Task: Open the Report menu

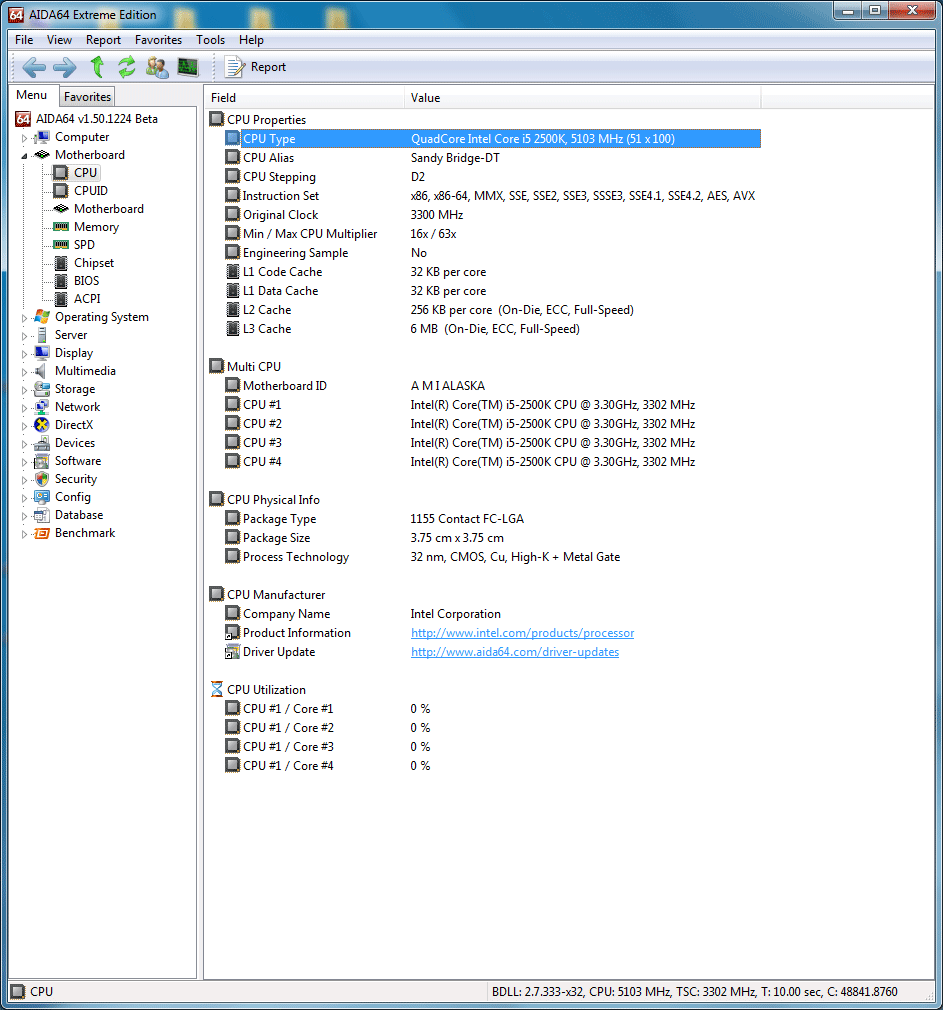Action: tap(103, 40)
